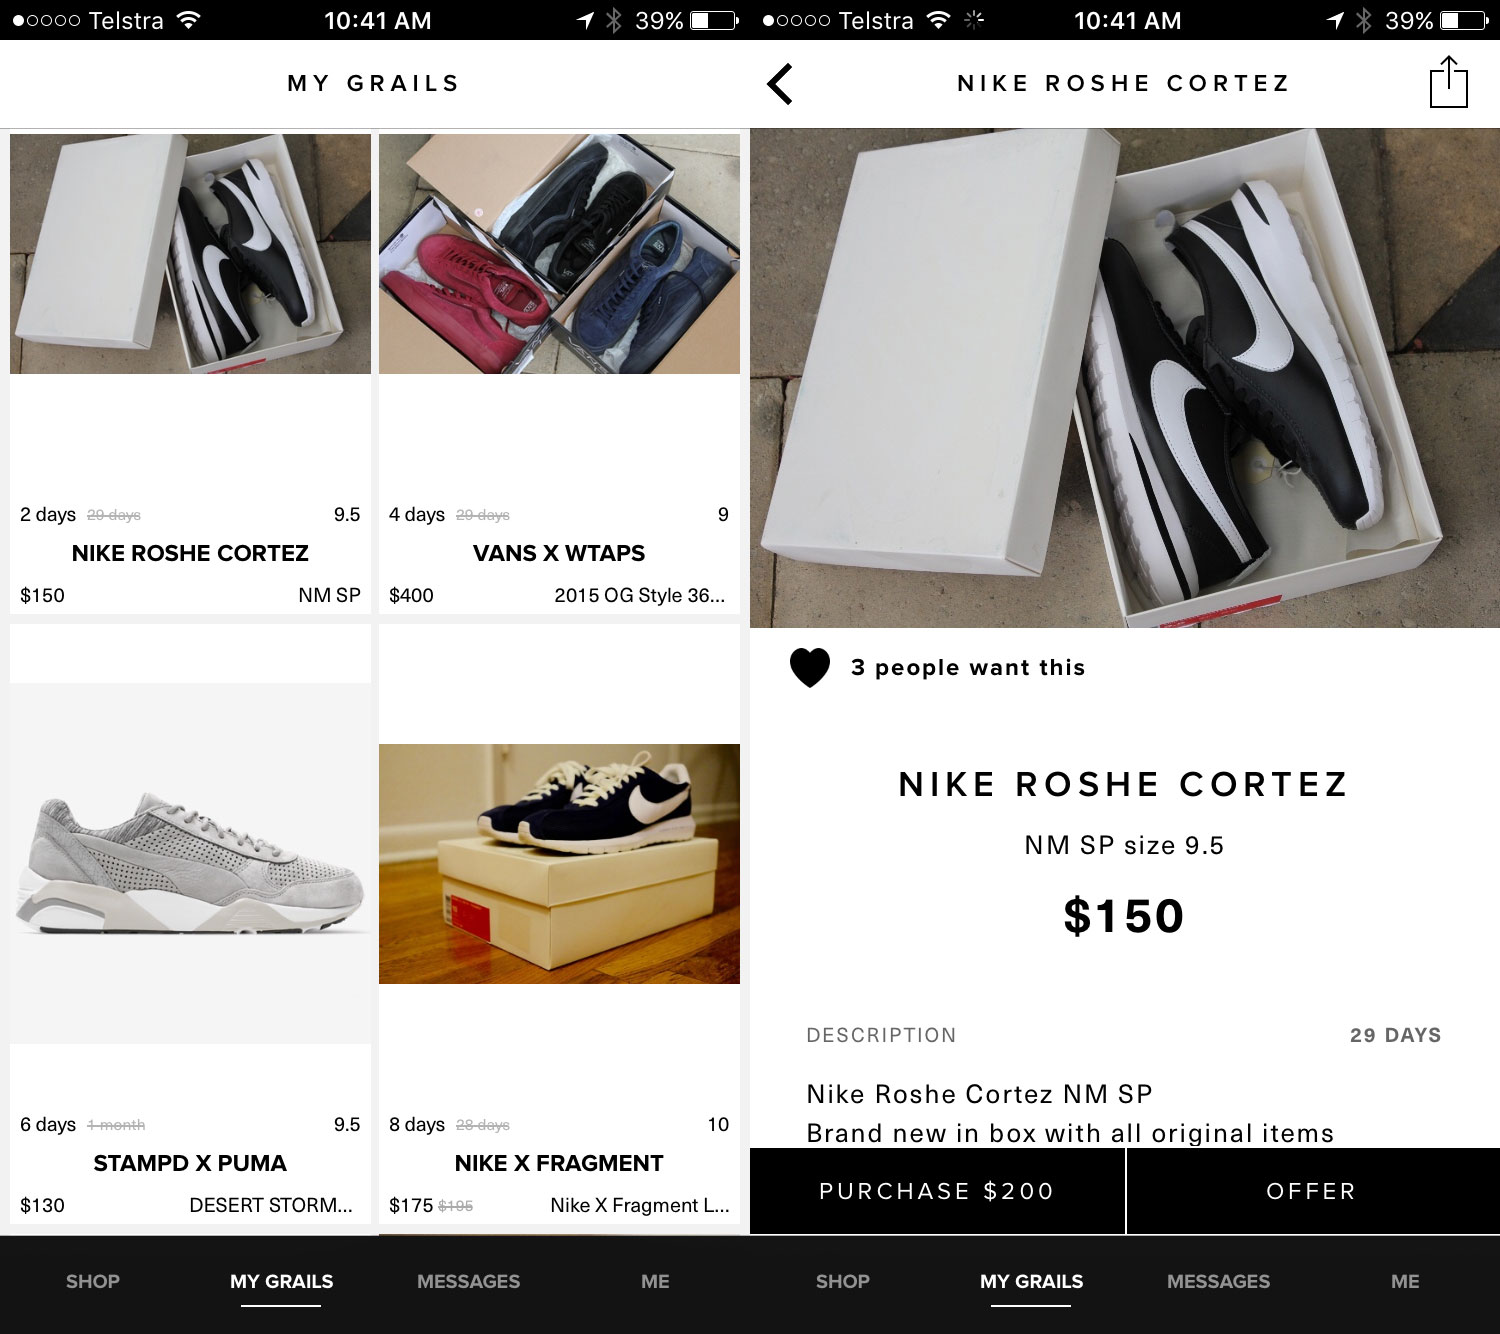The width and height of the screenshot is (1500, 1334).
Task: Go to Me tab in right screen
Action: pos(1405,1281)
